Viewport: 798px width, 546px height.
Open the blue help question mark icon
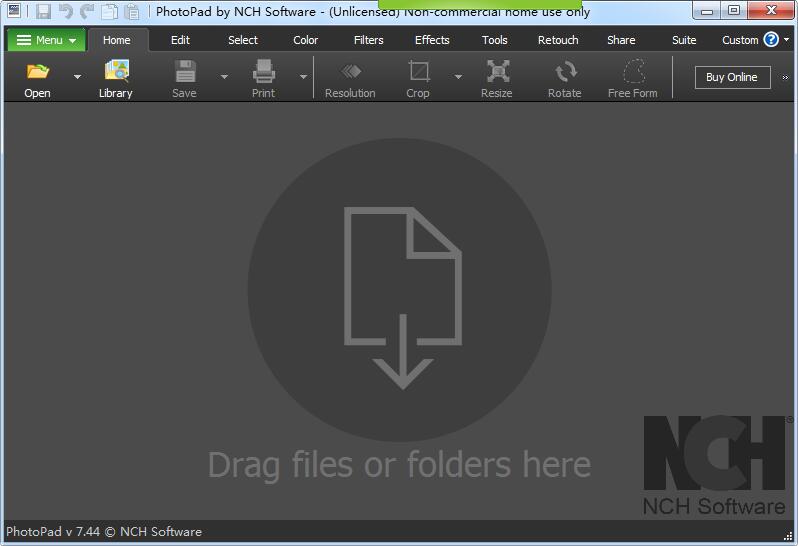[771, 40]
